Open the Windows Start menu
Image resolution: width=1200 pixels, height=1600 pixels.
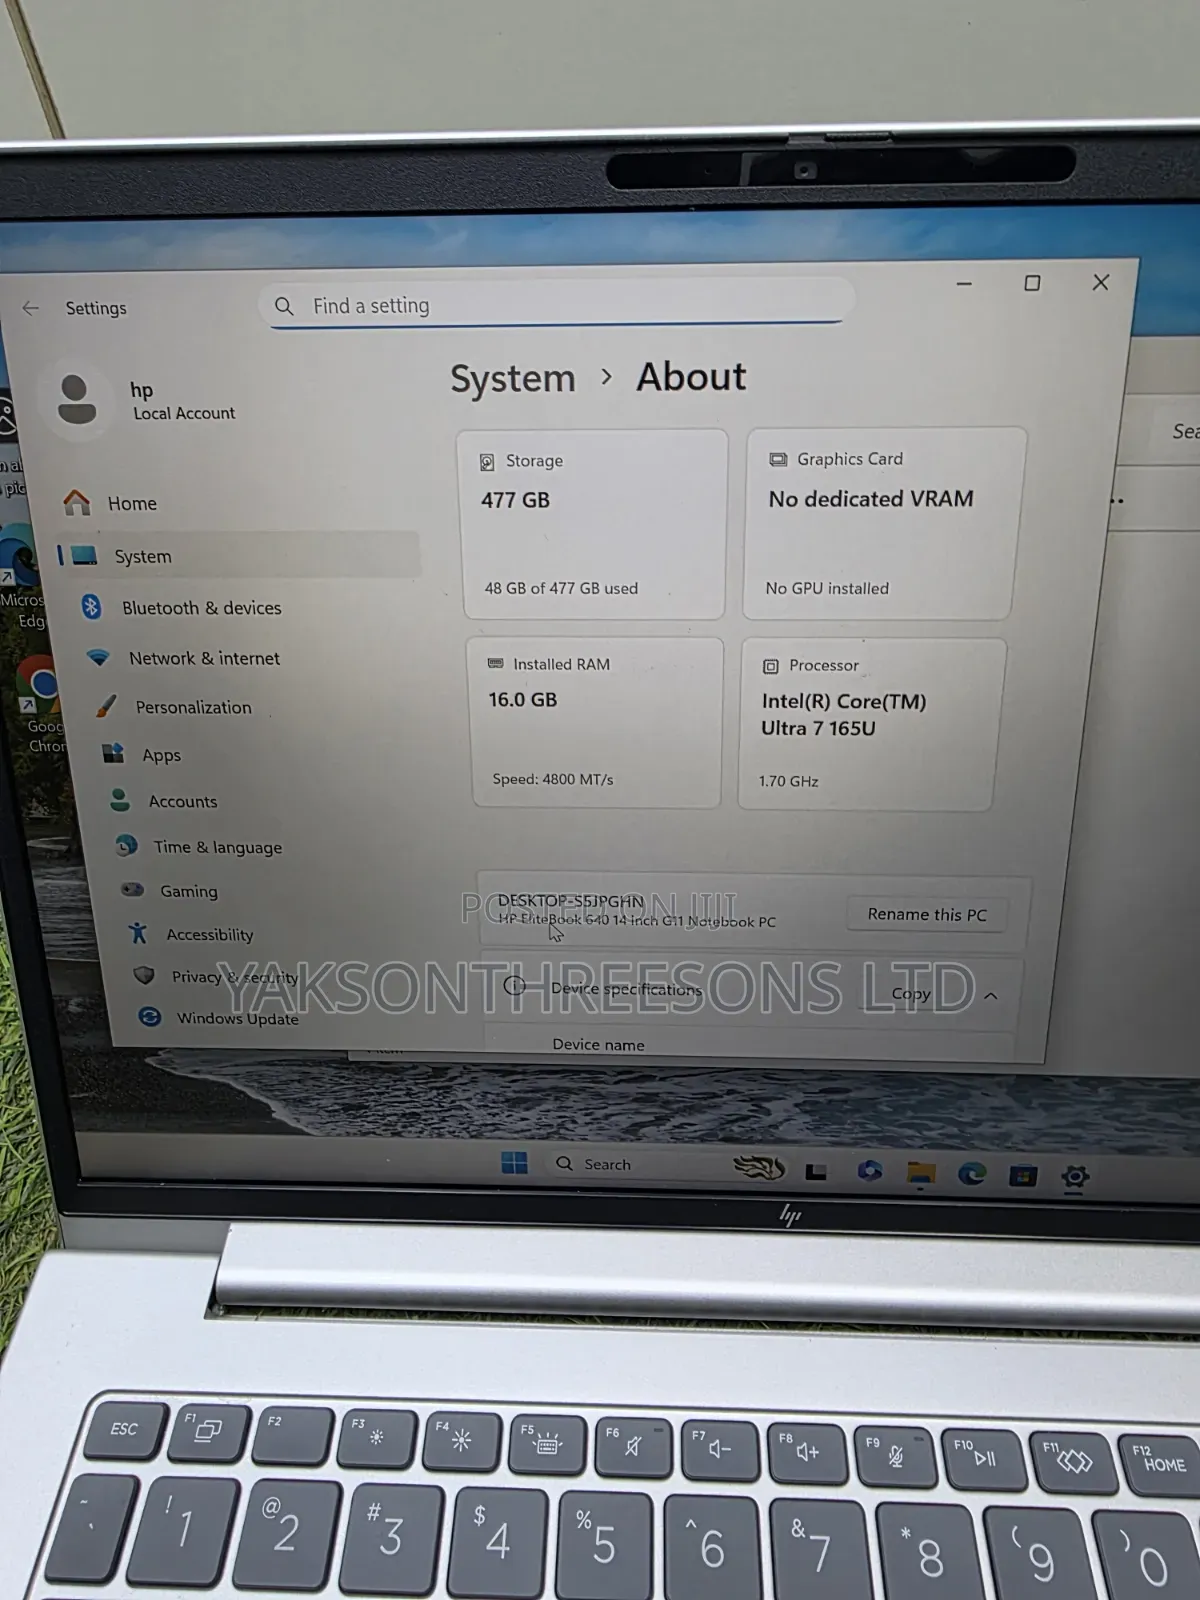coord(514,1163)
